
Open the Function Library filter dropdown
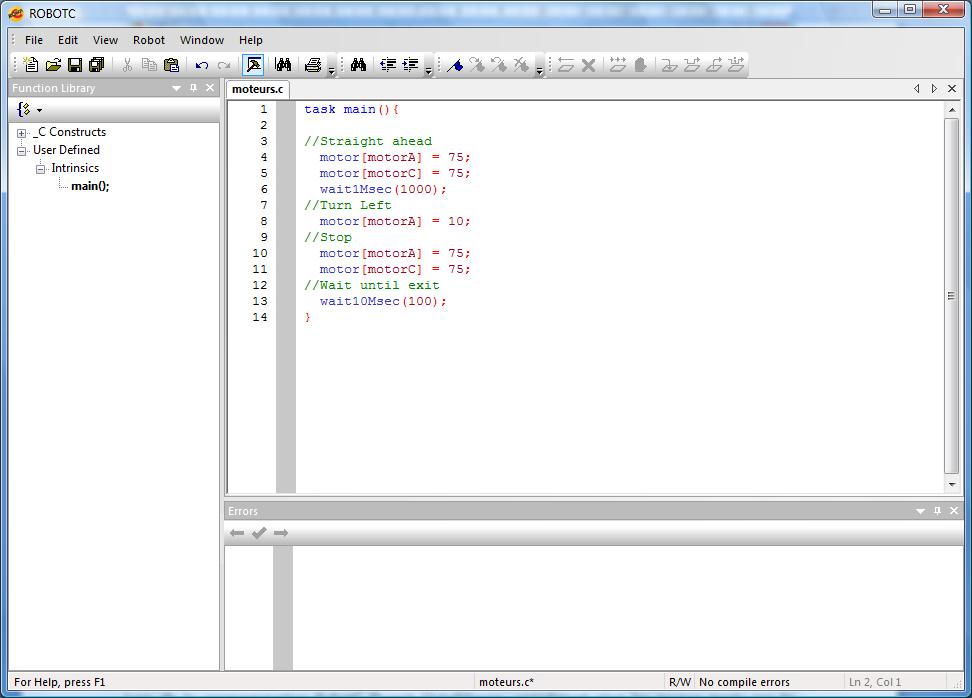pyautogui.click(x=29, y=110)
